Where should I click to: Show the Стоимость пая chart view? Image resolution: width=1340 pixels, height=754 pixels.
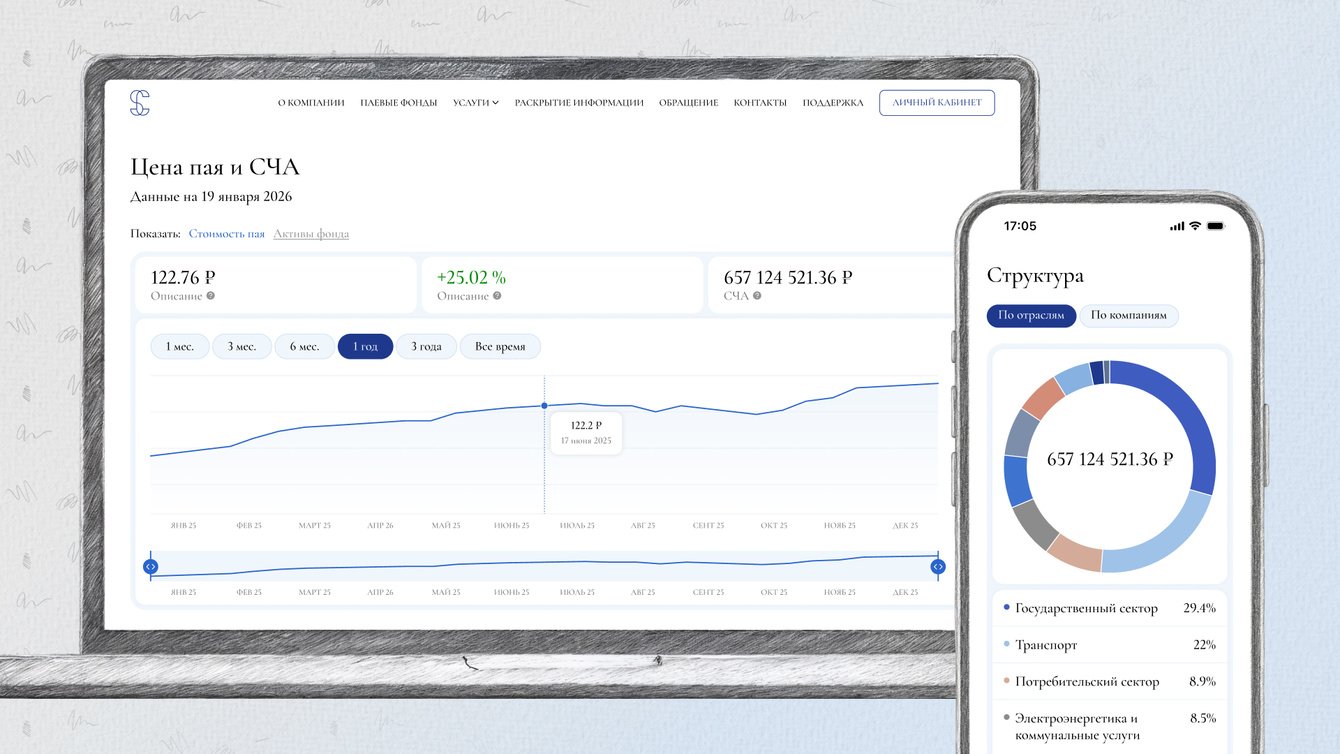(x=227, y=234)
